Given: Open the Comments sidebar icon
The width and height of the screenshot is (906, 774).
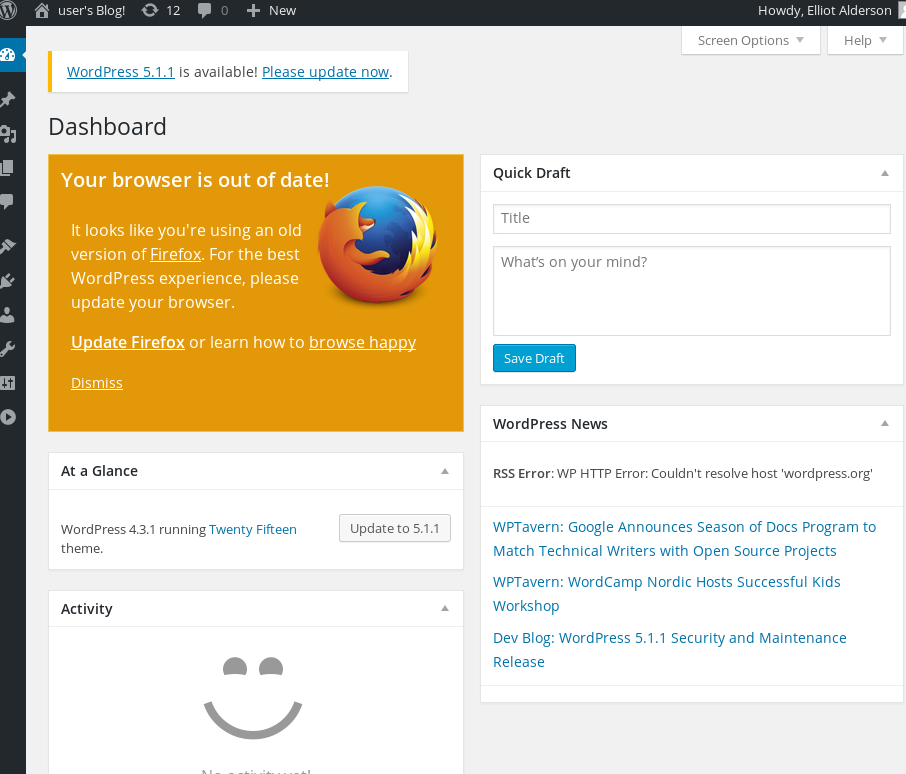Looking at the screenshot, I should coord(7,202).
